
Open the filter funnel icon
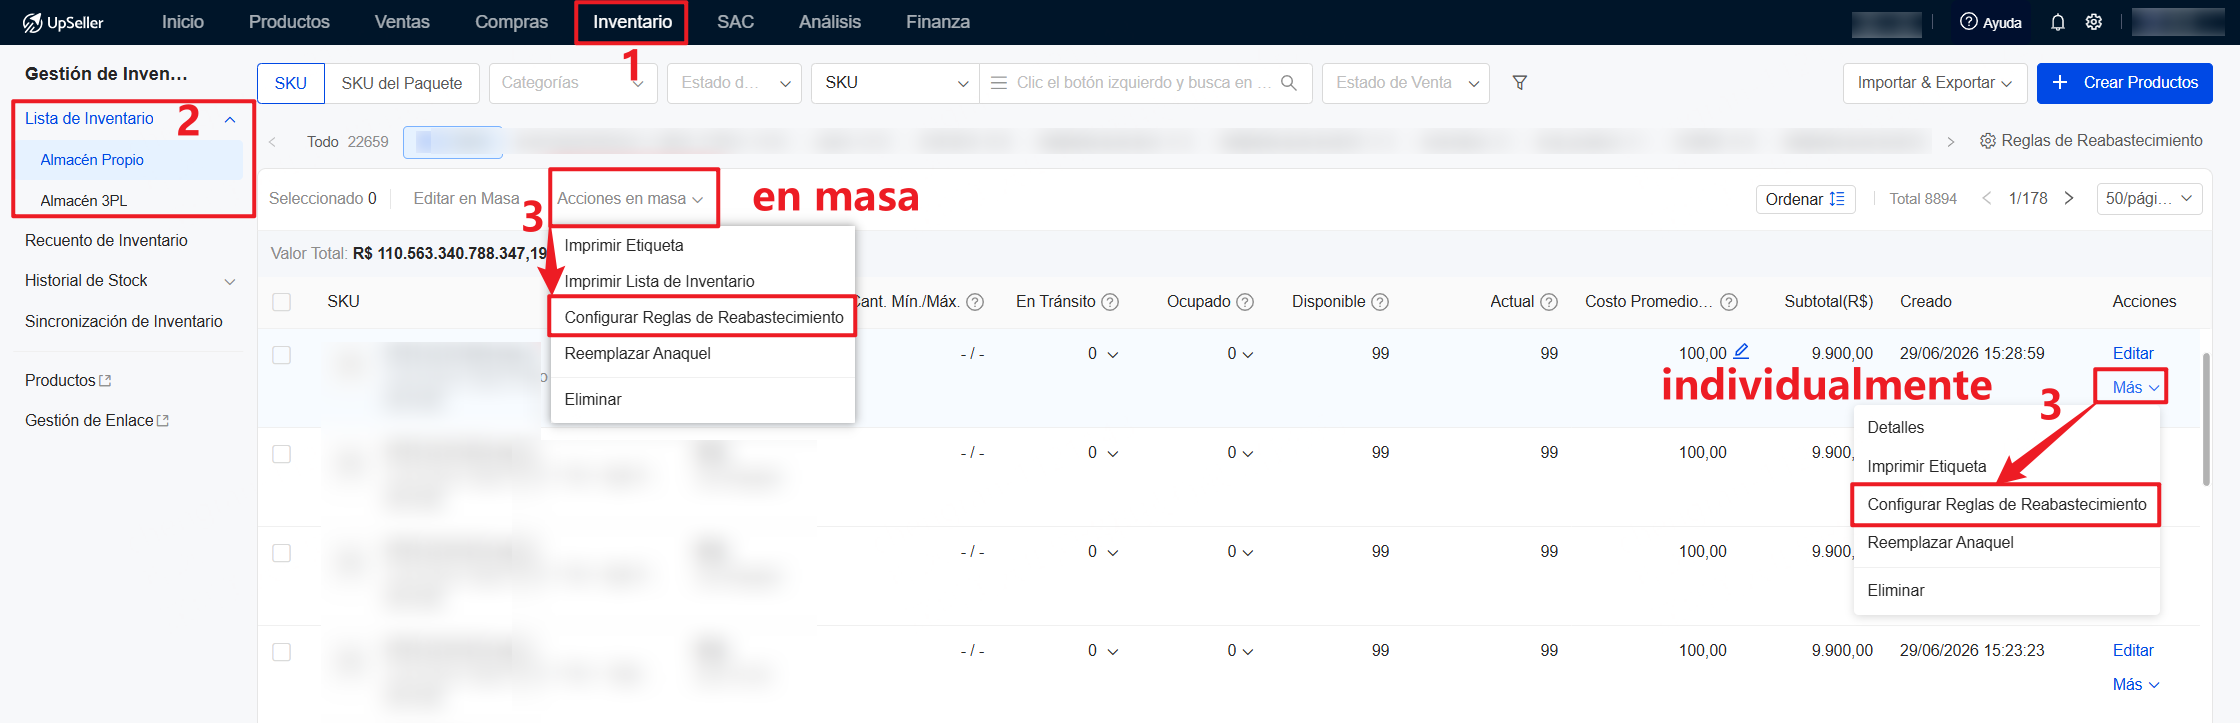pos(1520,83)
